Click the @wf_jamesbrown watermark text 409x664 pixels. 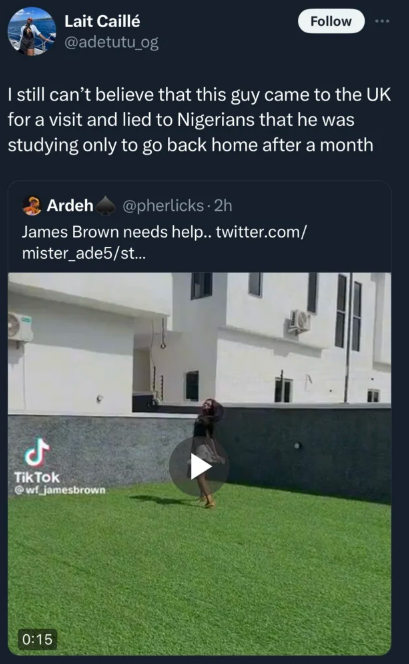(60, 490)
